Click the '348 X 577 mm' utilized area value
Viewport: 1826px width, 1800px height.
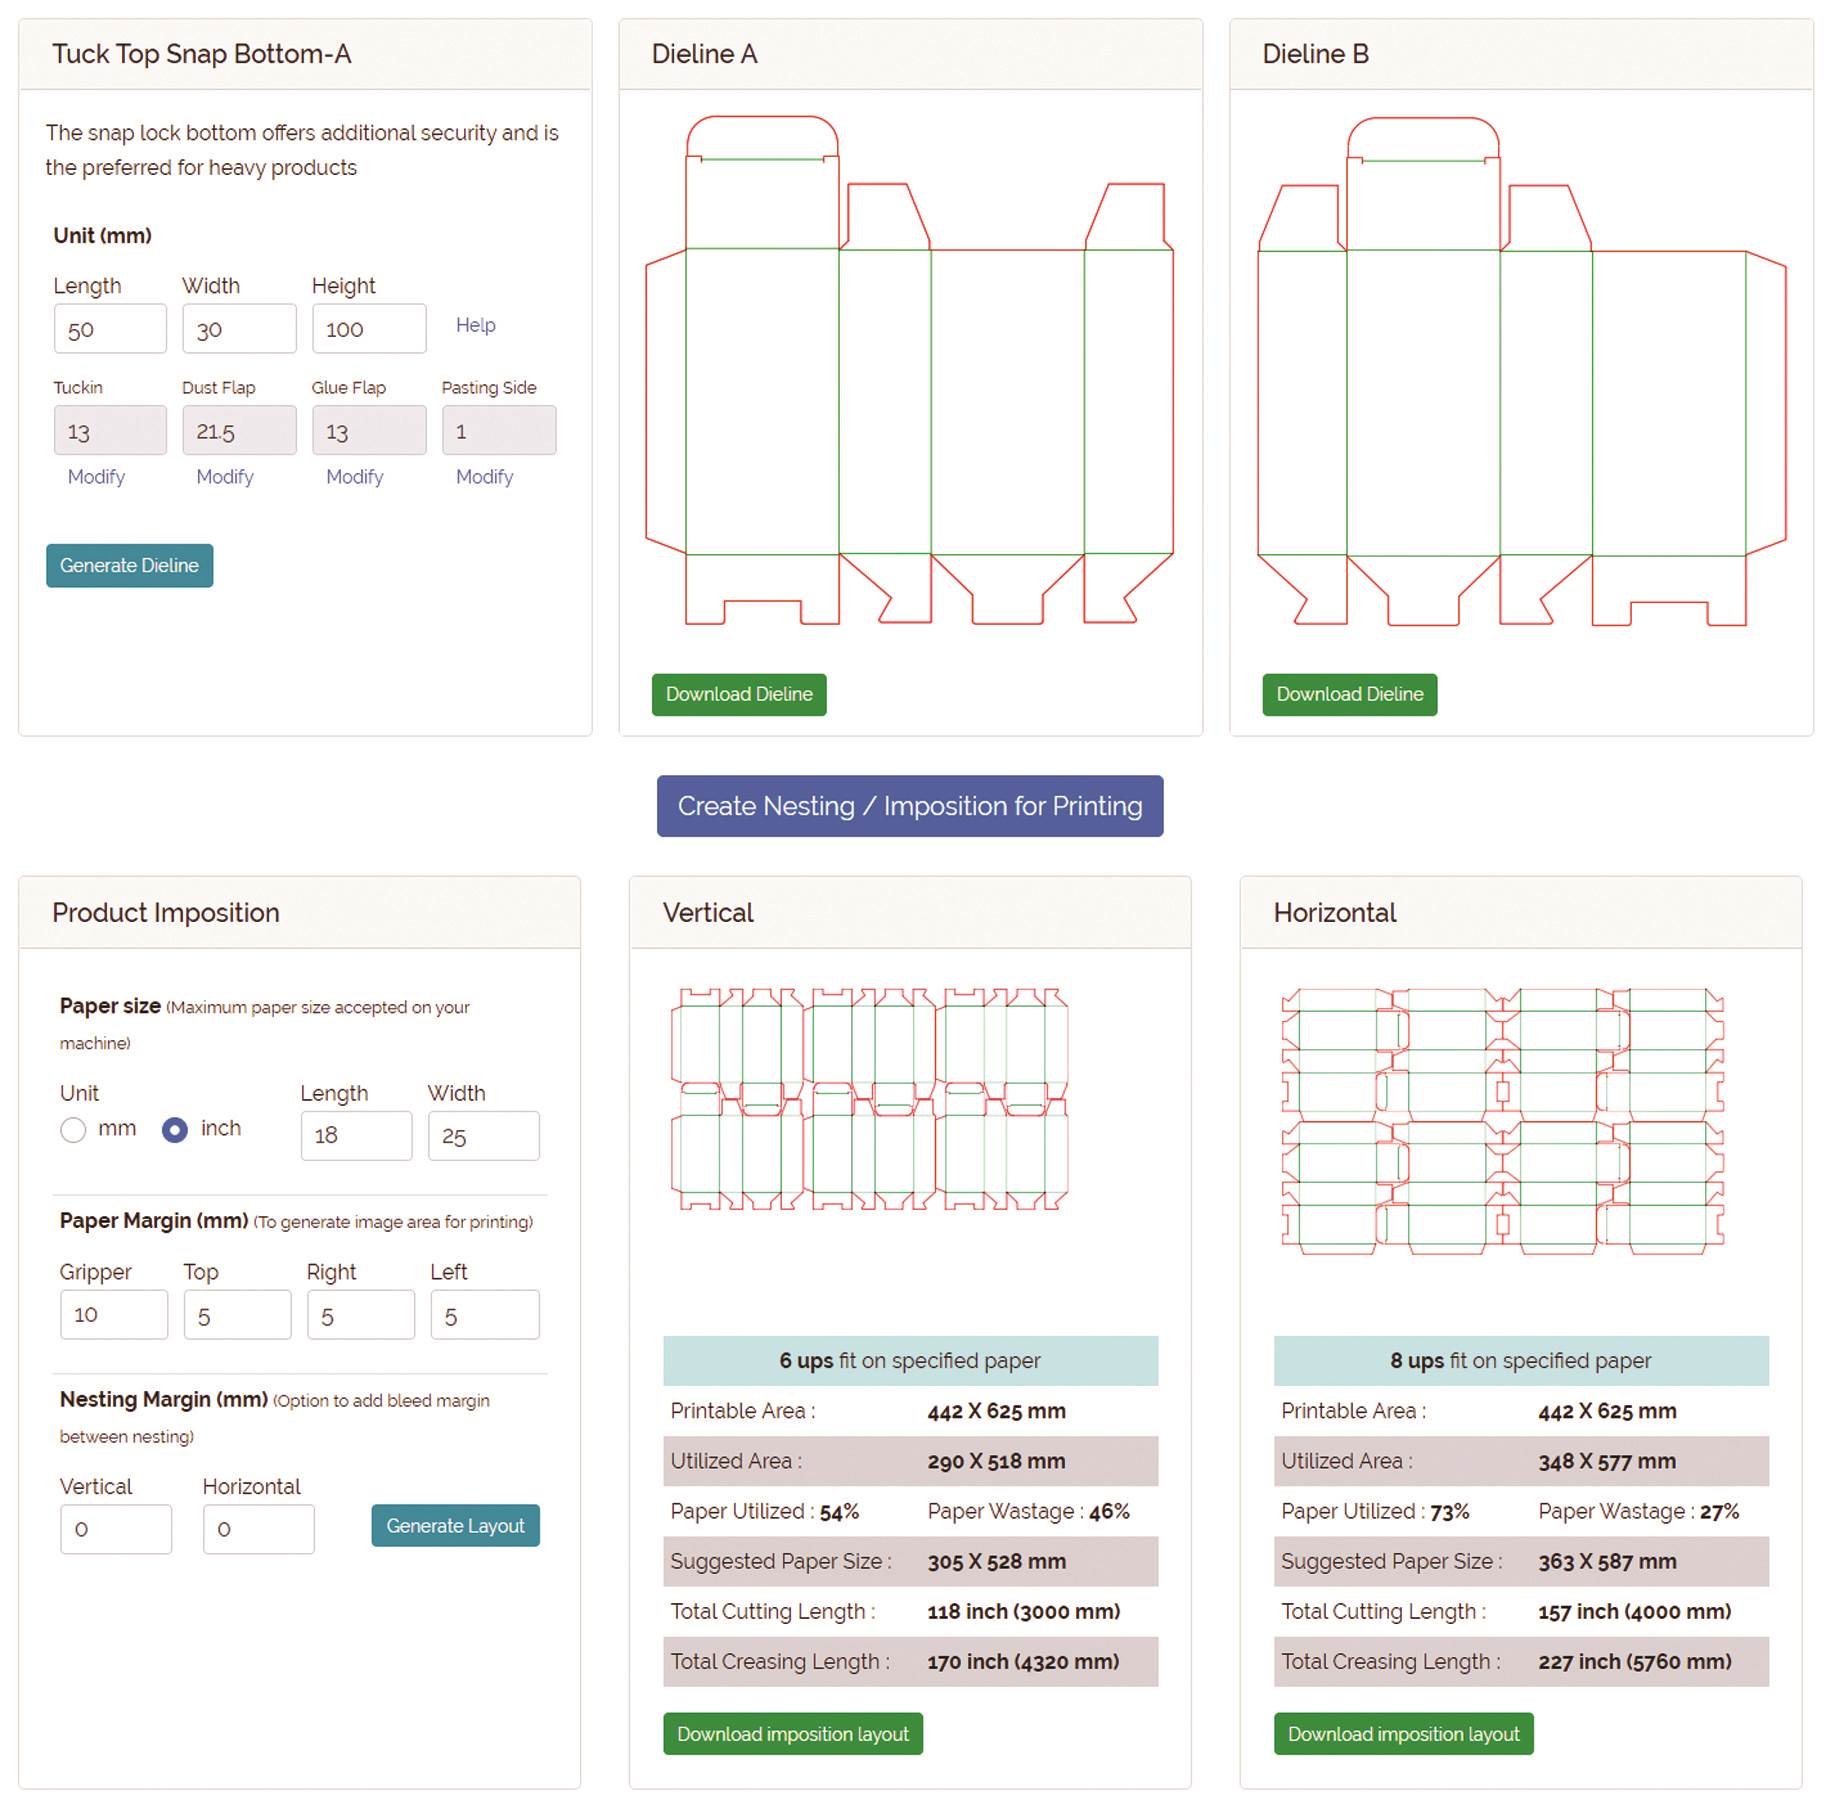[1607, 1461]
